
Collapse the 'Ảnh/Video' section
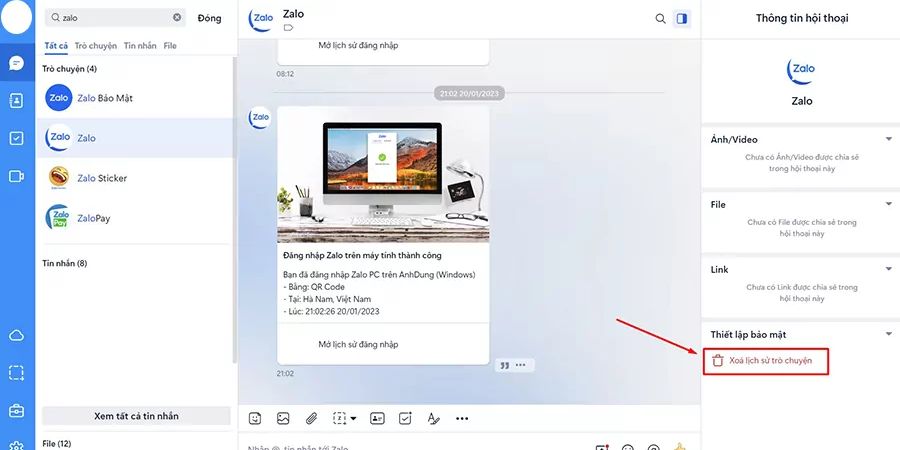[889, 139]
